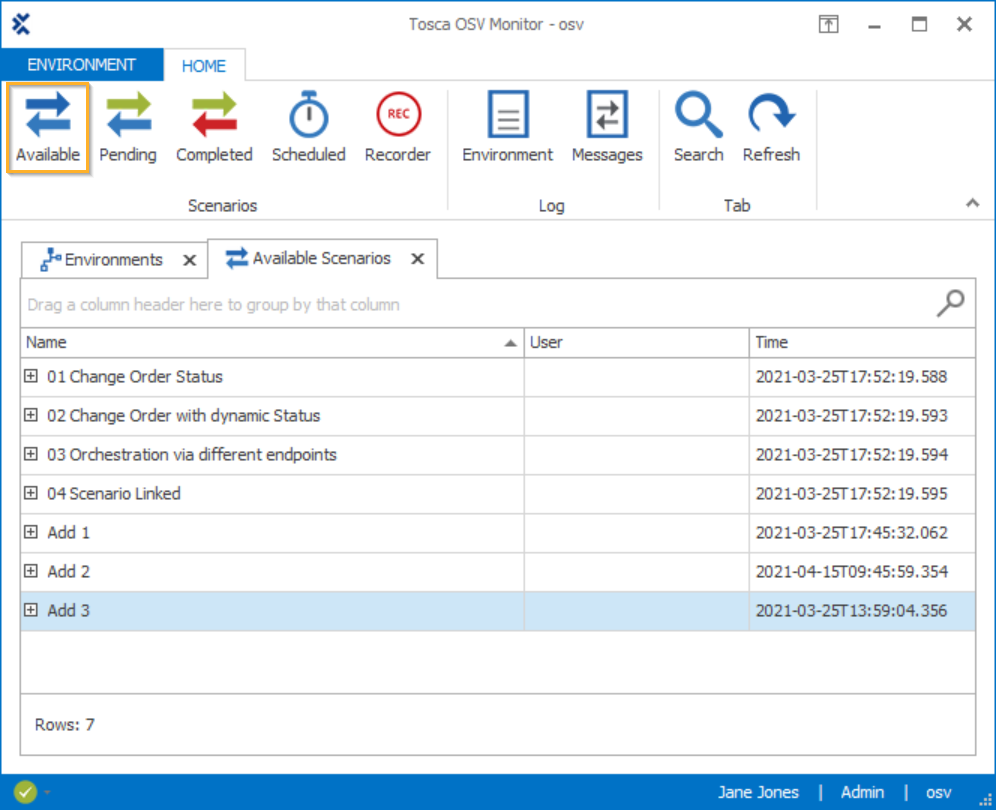Show Pending scenarios
996x810 pixels.
pos(128,128)
